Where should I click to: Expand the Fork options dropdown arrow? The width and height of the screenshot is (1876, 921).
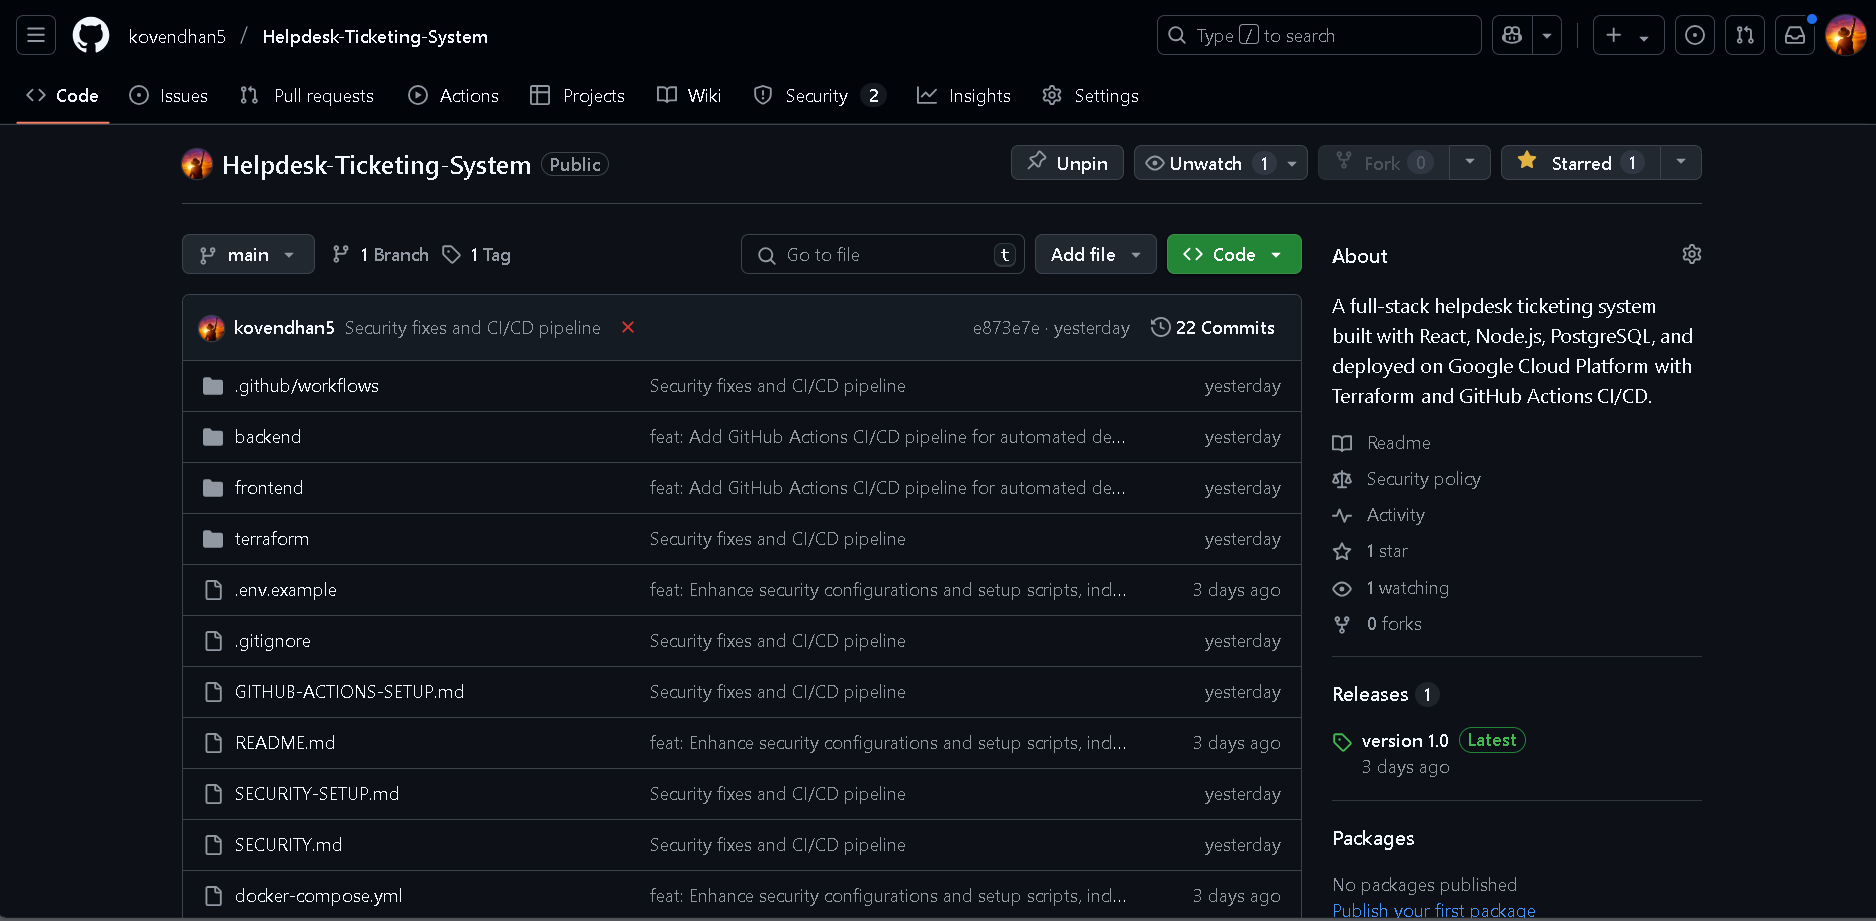click(1470, 163)
